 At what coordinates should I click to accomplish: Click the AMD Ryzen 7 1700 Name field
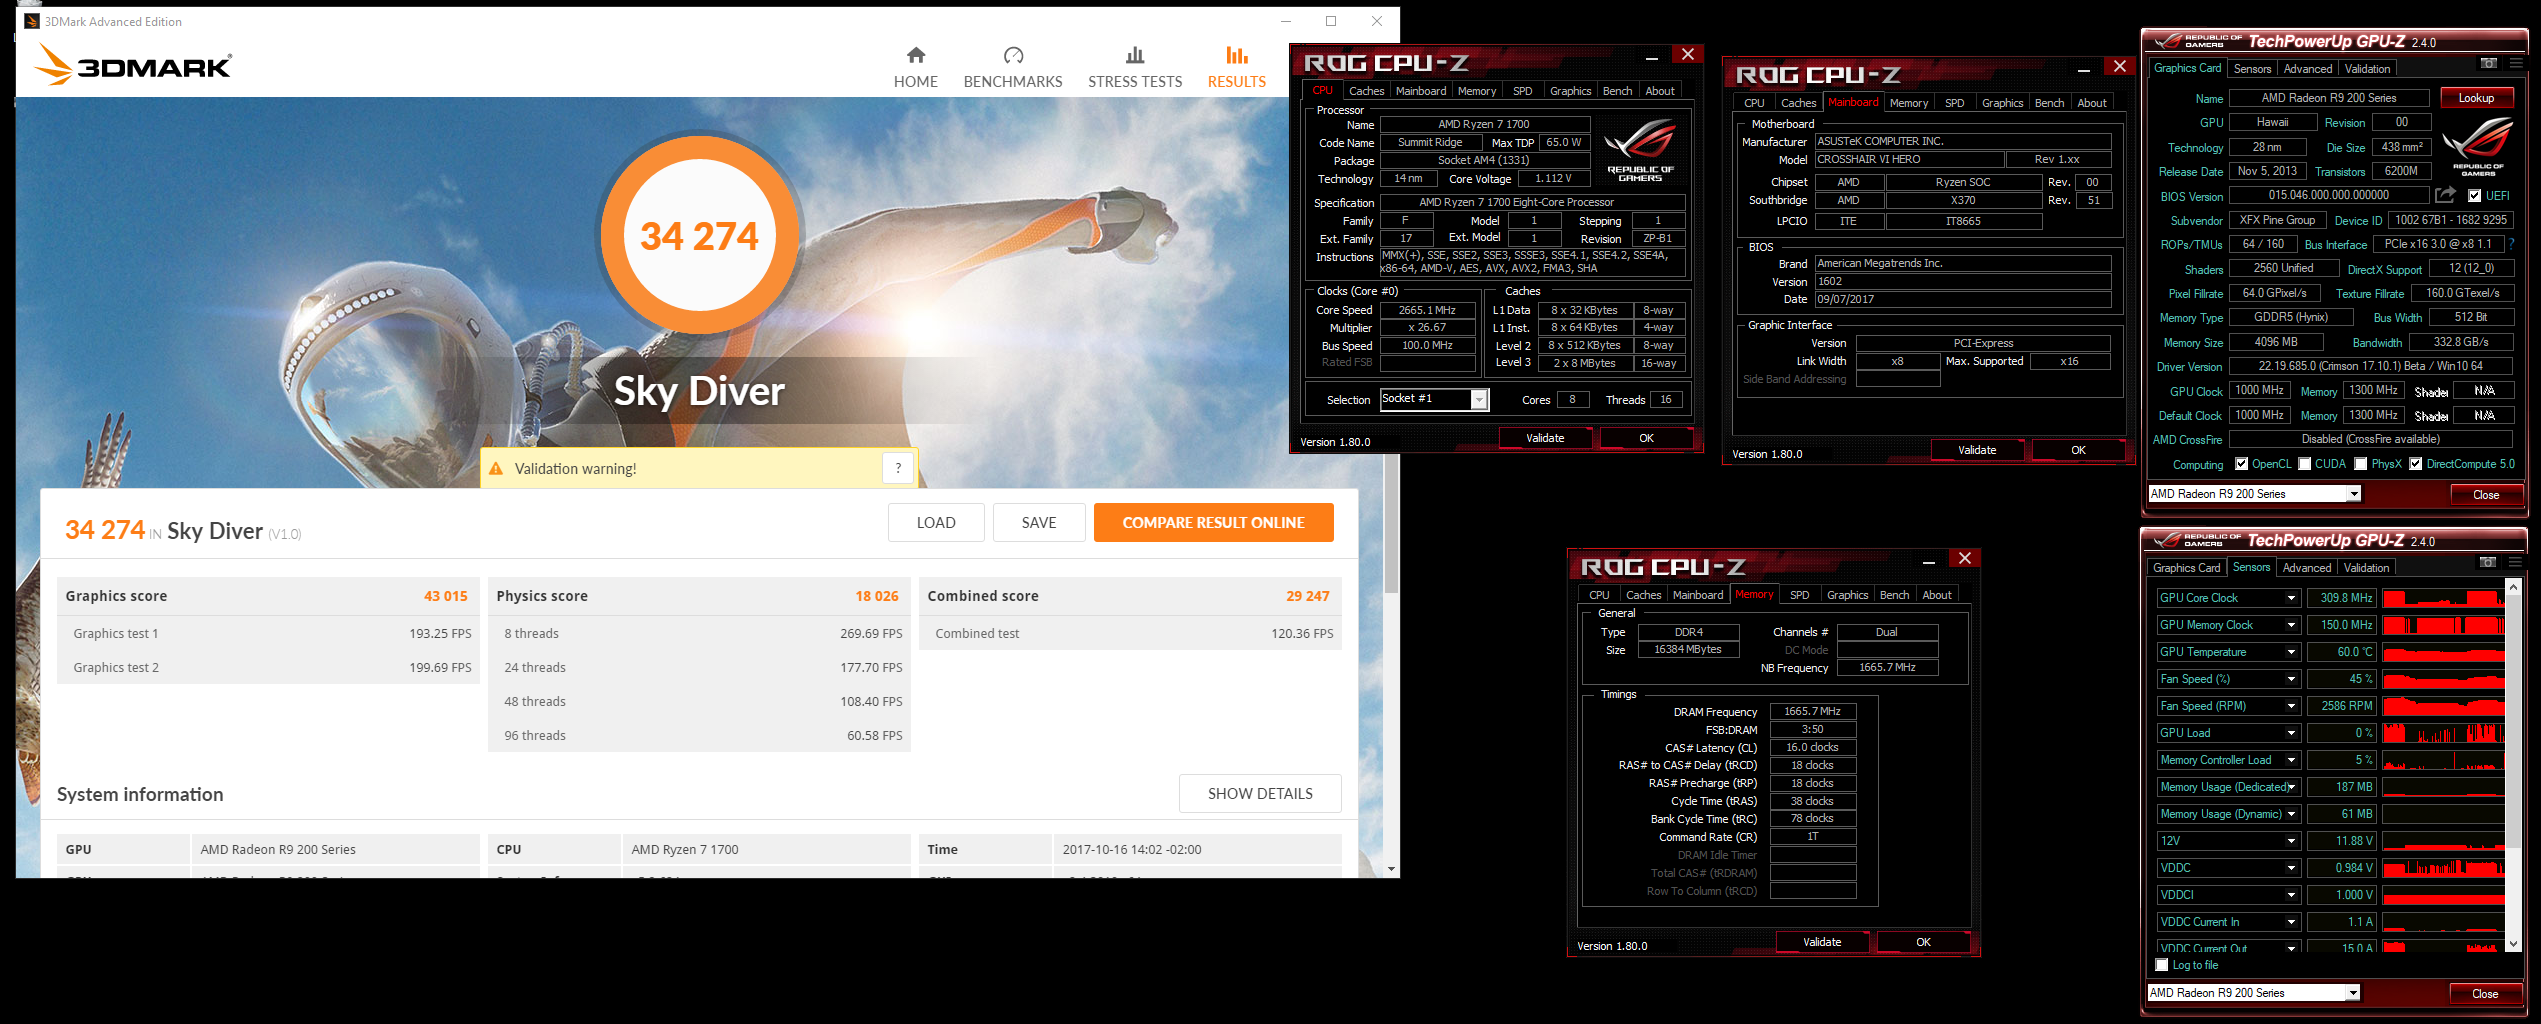click(x=1483, y=124)
